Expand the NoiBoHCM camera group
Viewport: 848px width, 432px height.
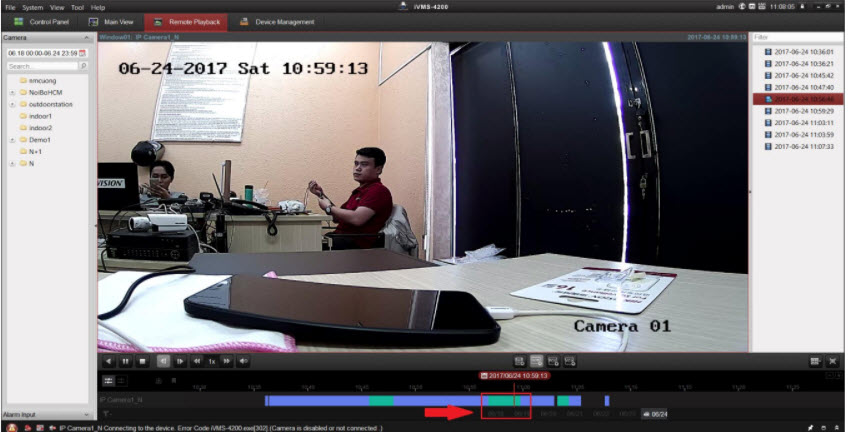click(x=11, y=92)
